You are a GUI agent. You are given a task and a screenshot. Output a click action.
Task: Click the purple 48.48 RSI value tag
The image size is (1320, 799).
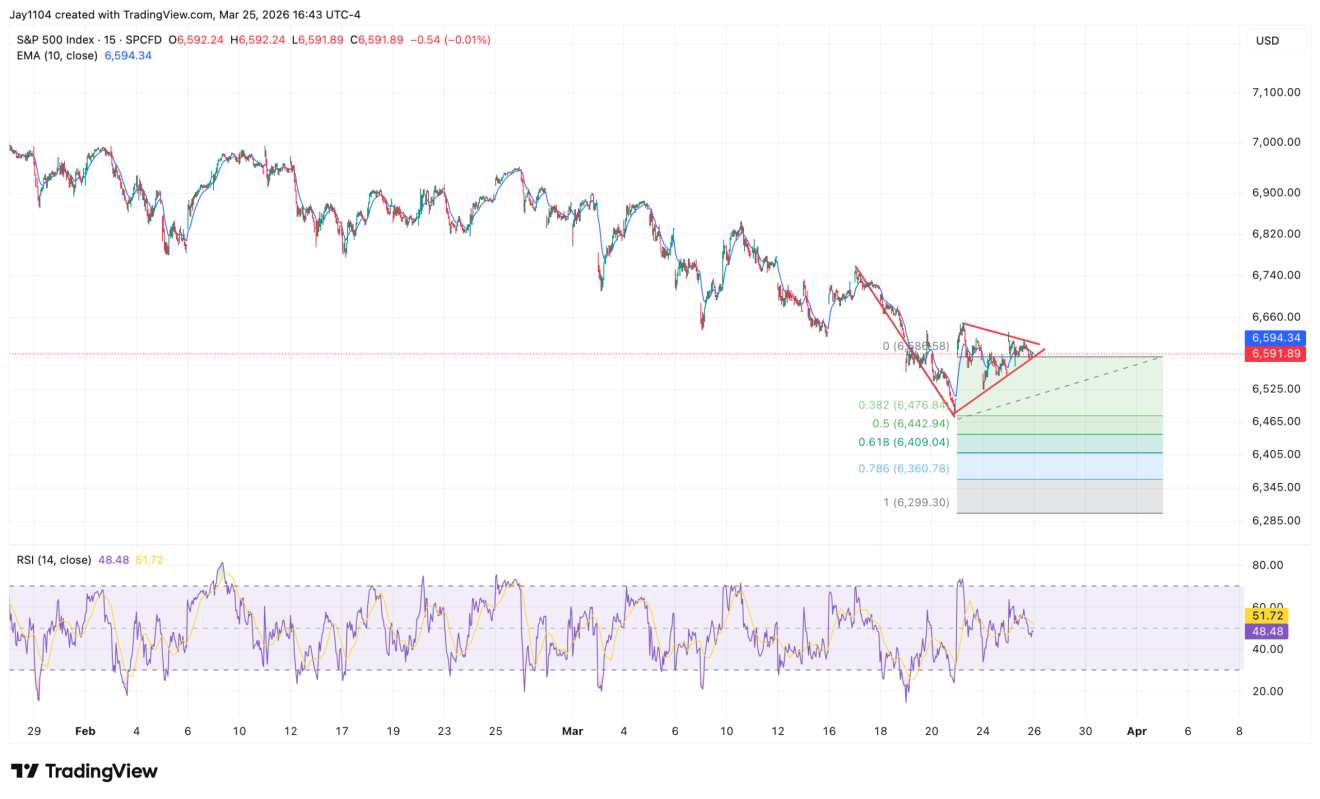tap(1265, 631)
